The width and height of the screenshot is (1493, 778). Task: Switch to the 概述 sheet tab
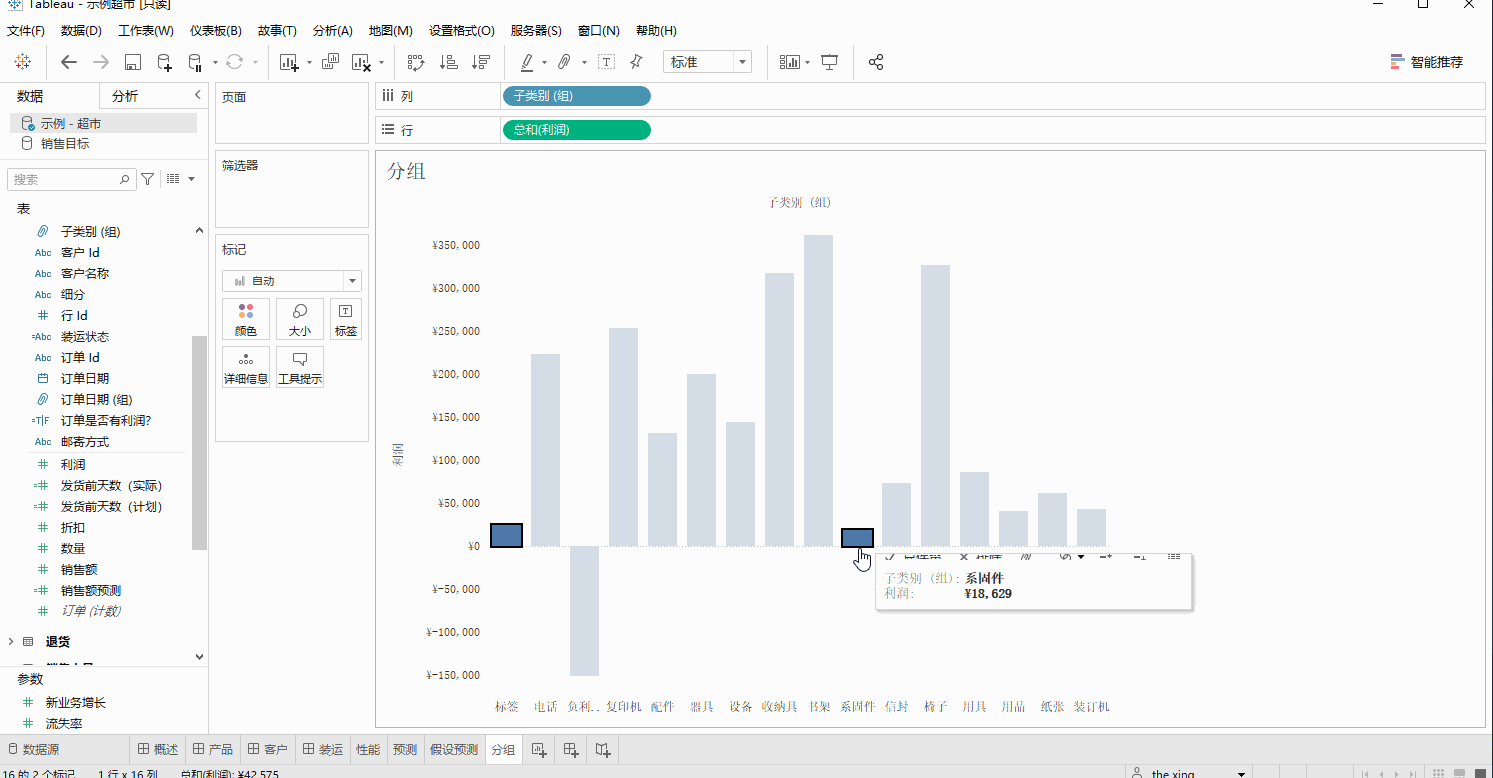[x=158, y=749]
